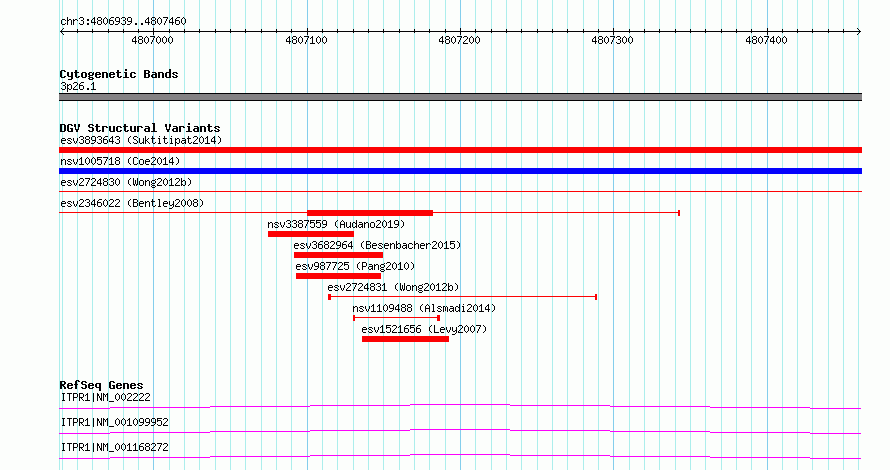Screen dimensions: 890x470
Task: Click the 4807100 ruler tick label
Action: pos(307,40)
